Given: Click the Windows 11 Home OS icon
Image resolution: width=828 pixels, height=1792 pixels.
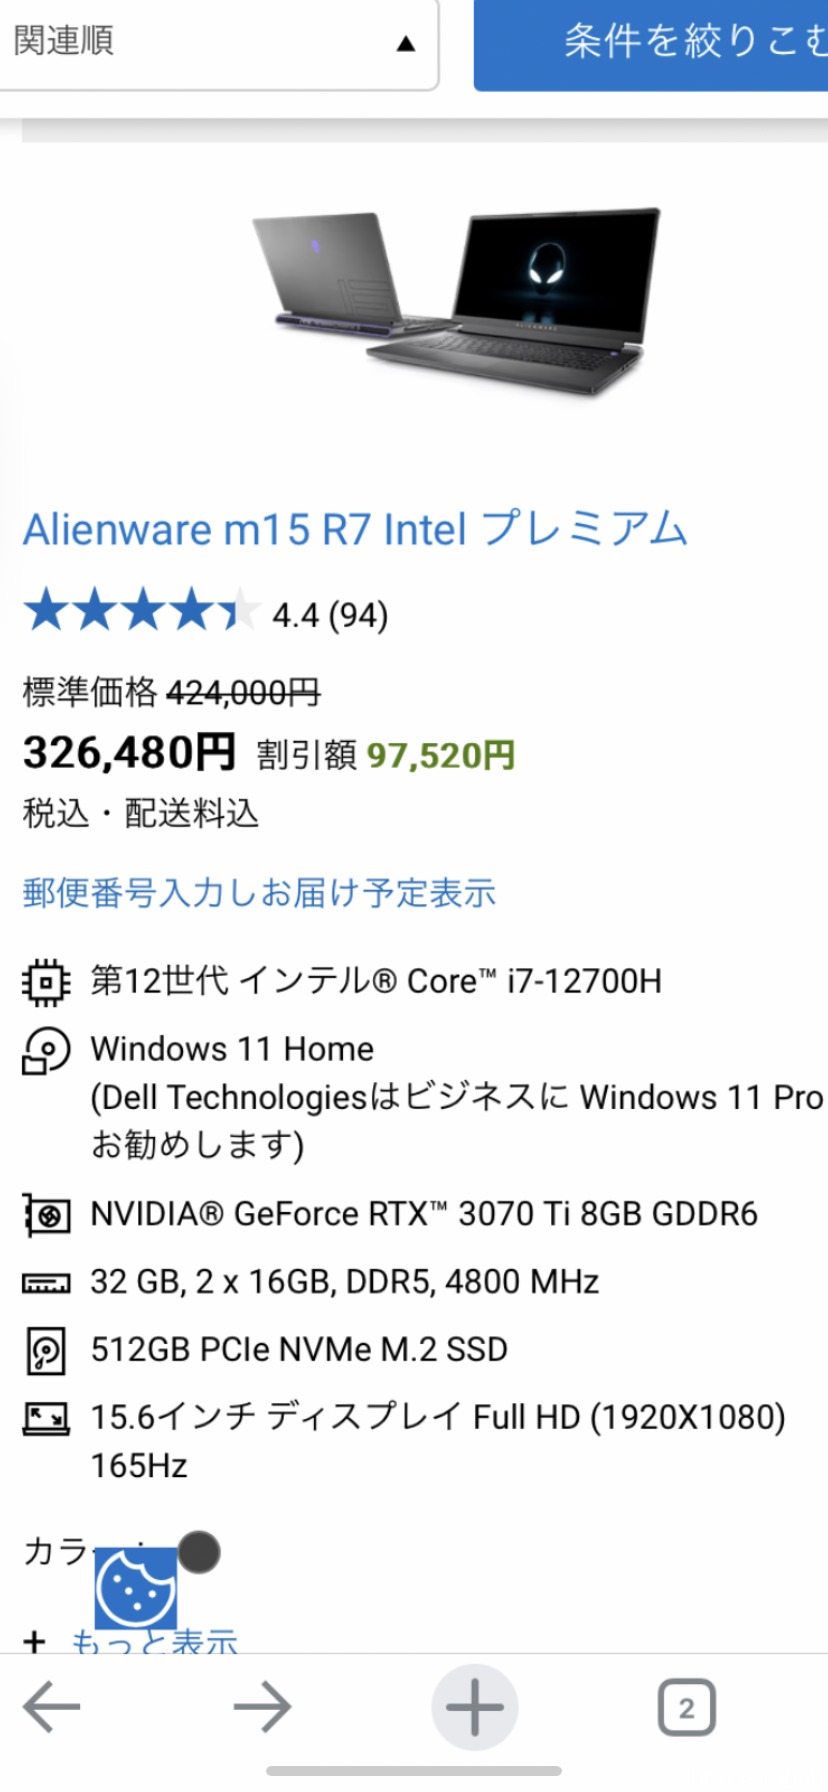Looking at the screenshot, I should point(46,1050).
